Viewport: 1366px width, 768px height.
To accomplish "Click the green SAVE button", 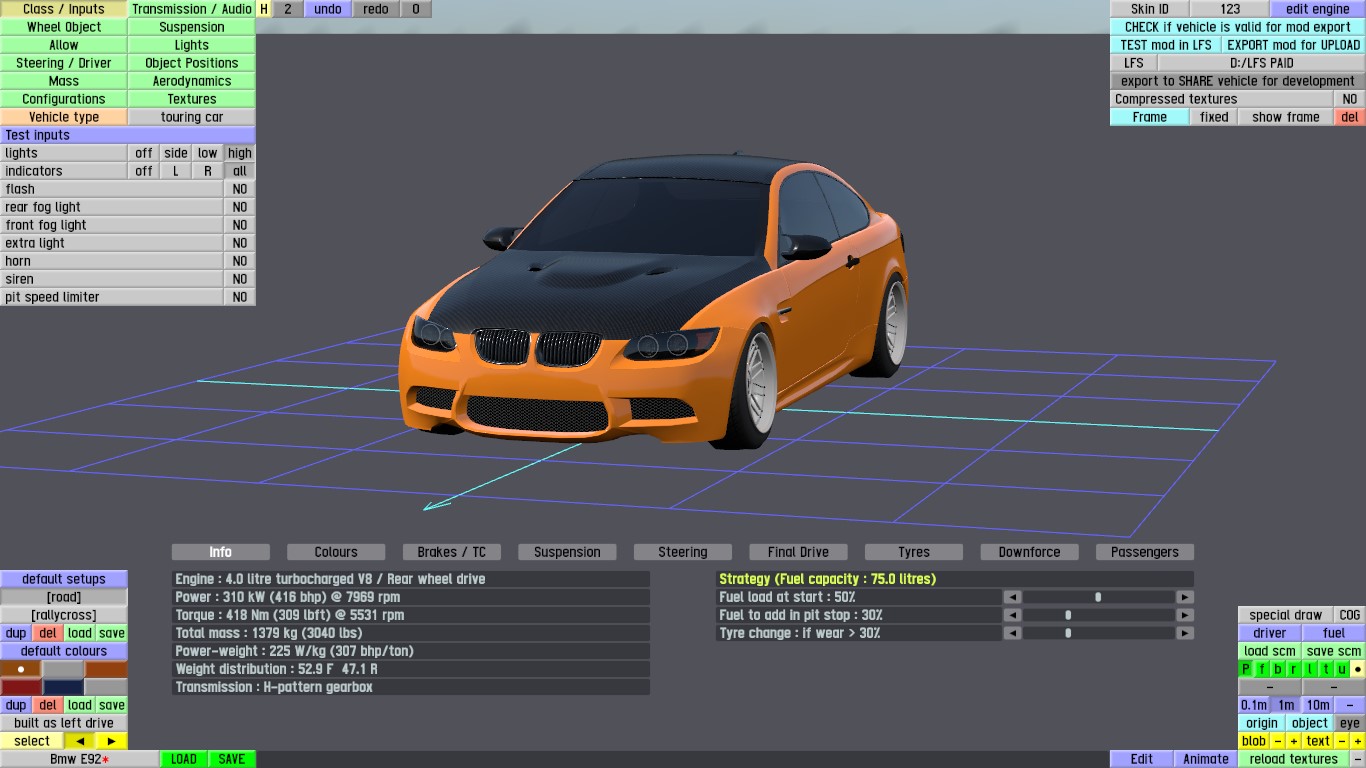I will tap(232, 759).
